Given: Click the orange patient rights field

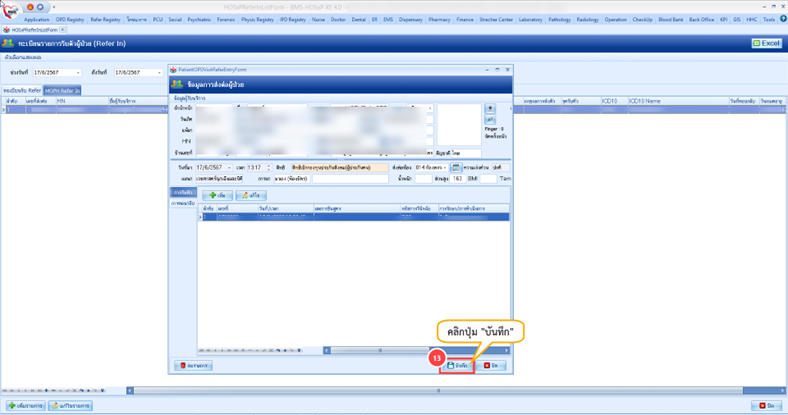Looking at the screenshot, I should 339,168.
